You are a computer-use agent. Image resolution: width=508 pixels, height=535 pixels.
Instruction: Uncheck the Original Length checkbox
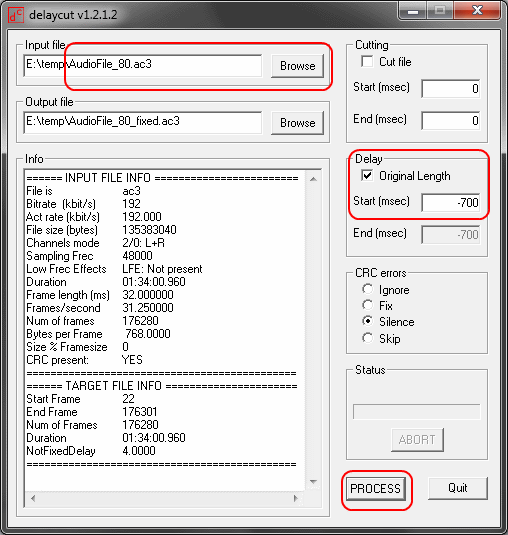(x=367, y=176)
